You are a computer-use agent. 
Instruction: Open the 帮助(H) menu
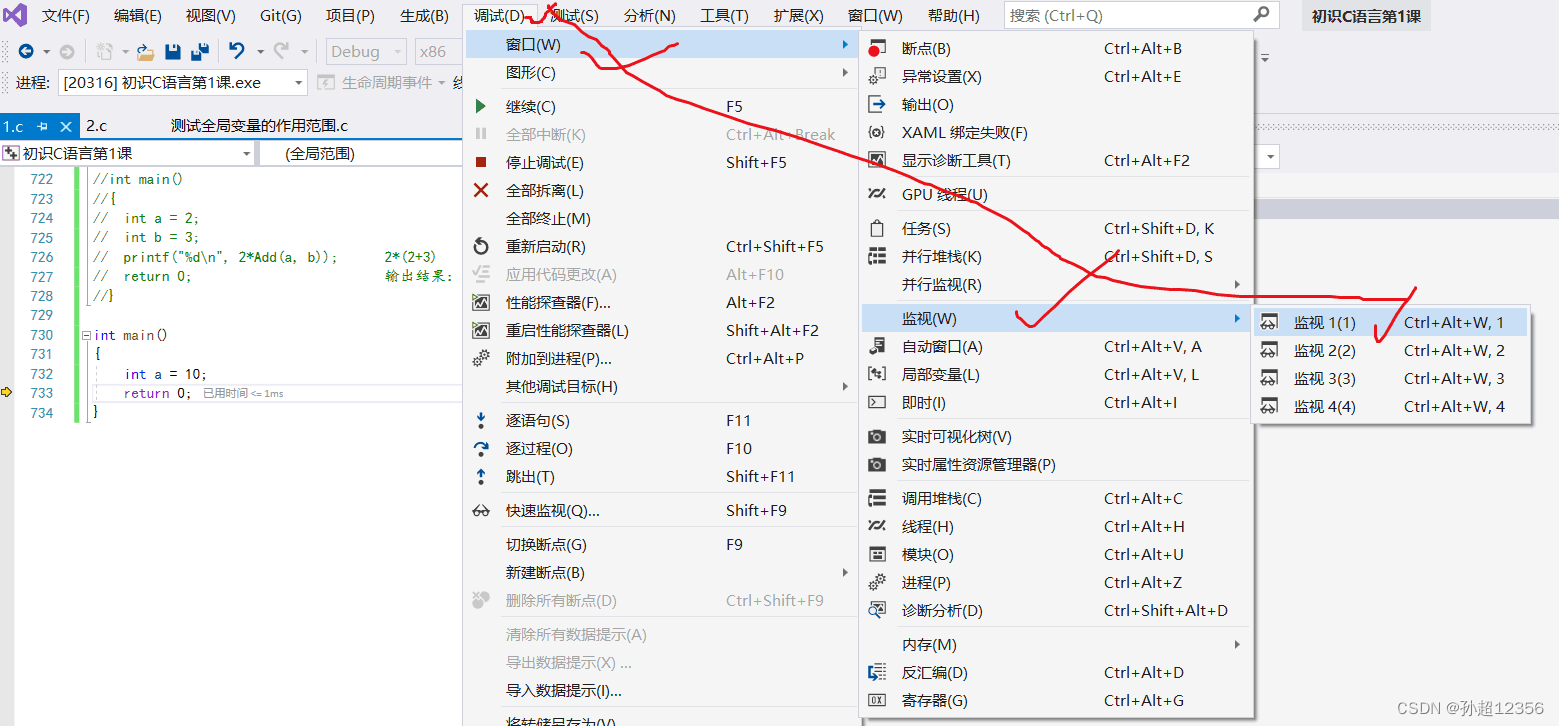954,16
